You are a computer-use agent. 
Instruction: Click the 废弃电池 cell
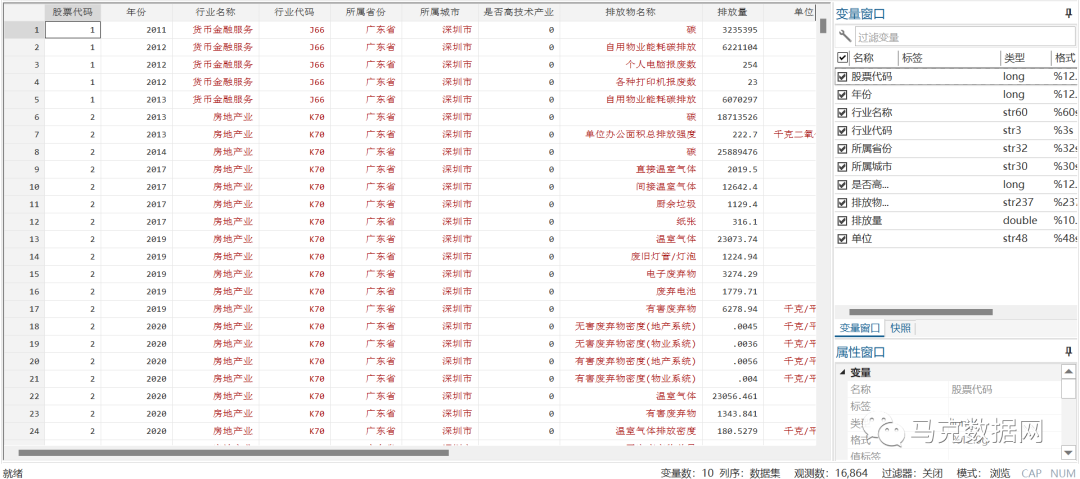(x=631, y=292)
